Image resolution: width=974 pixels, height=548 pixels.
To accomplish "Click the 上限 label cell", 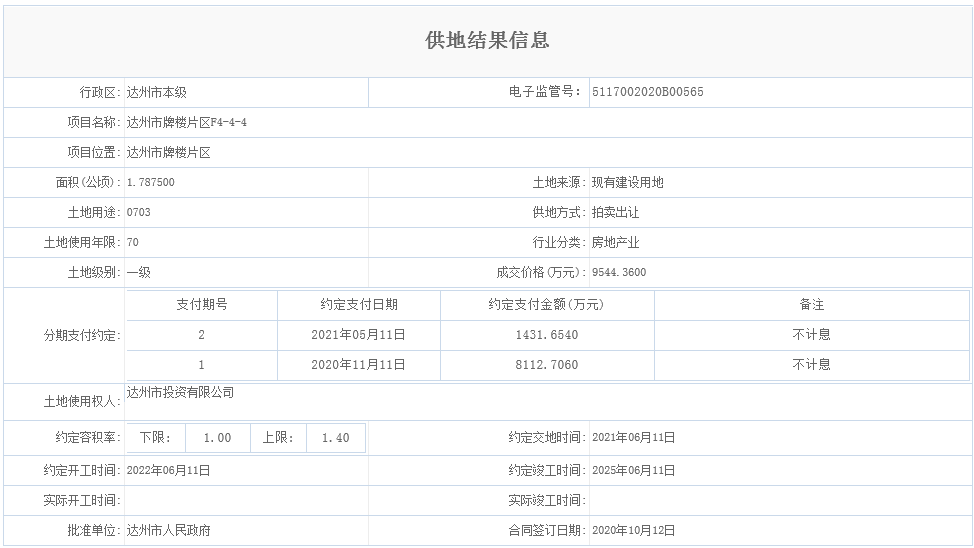I will click(x=278, y=438).
